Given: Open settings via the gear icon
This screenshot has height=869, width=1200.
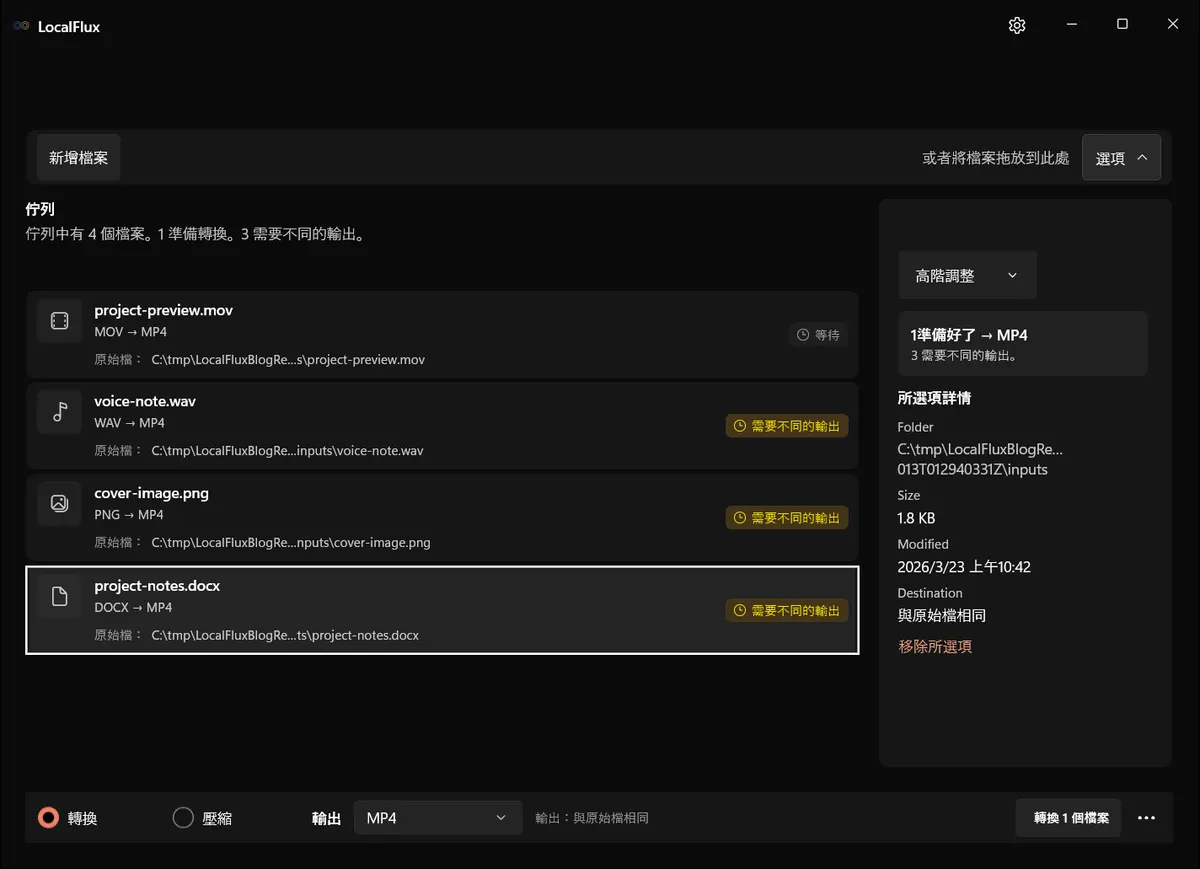Looking at the screenshot, I should coord(1017,26).
